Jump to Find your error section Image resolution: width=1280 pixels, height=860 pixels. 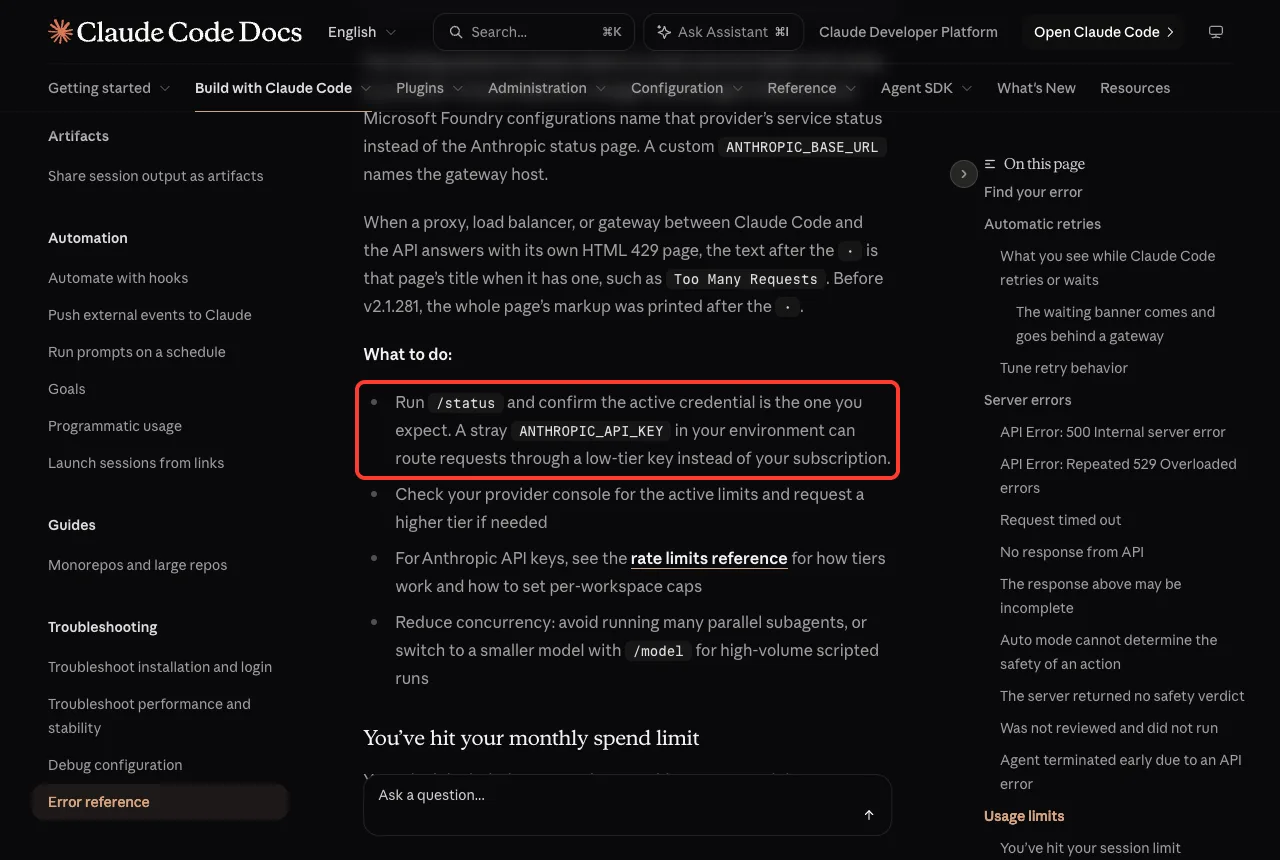[x=1033, y=192]
